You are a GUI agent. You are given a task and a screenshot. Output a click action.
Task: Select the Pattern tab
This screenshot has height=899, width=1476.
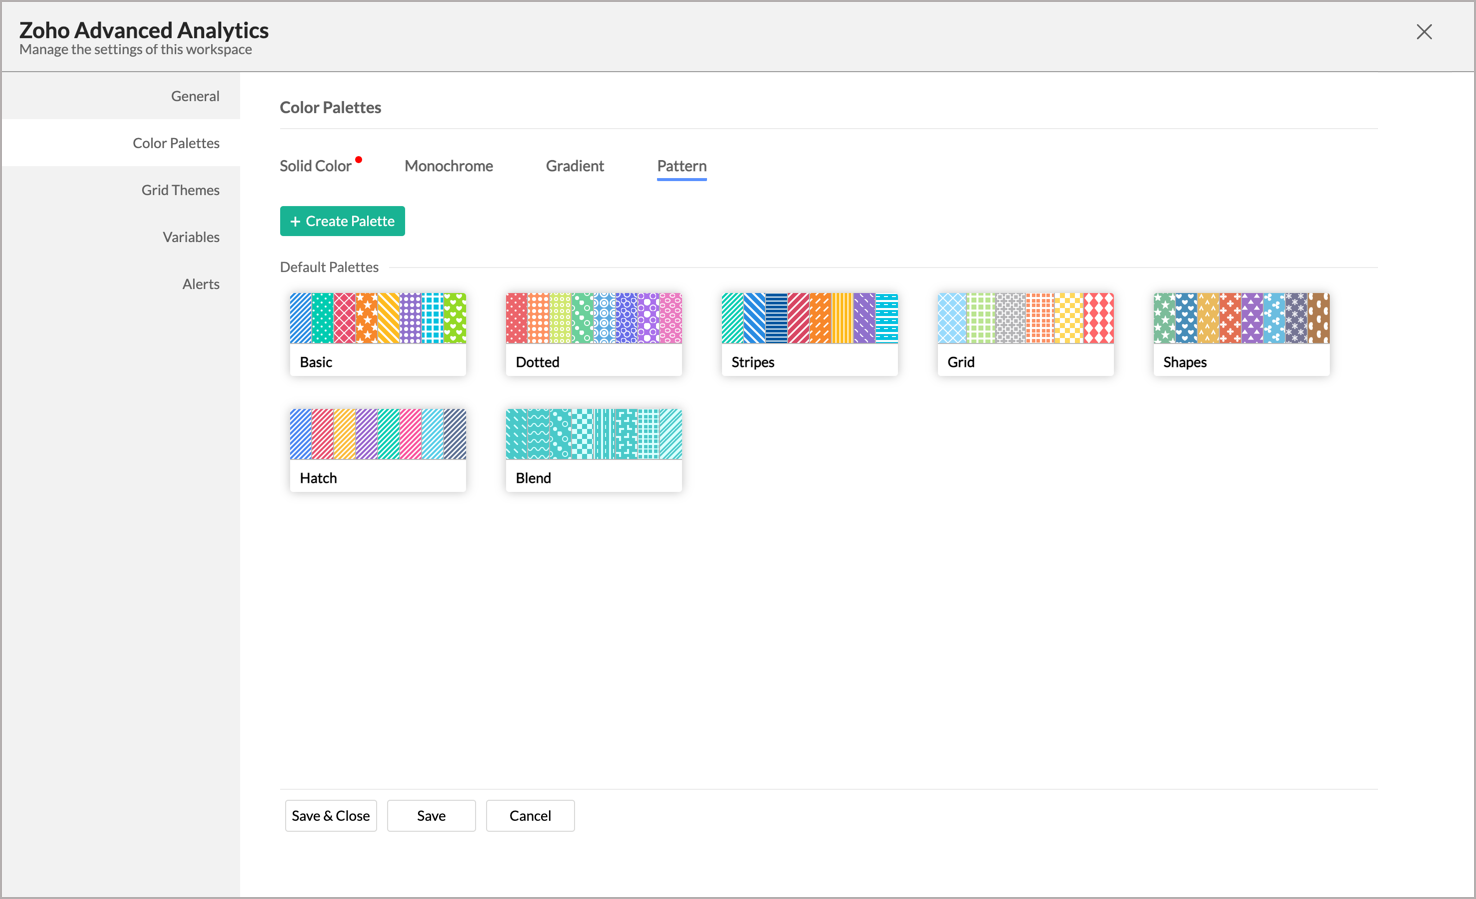681,166
